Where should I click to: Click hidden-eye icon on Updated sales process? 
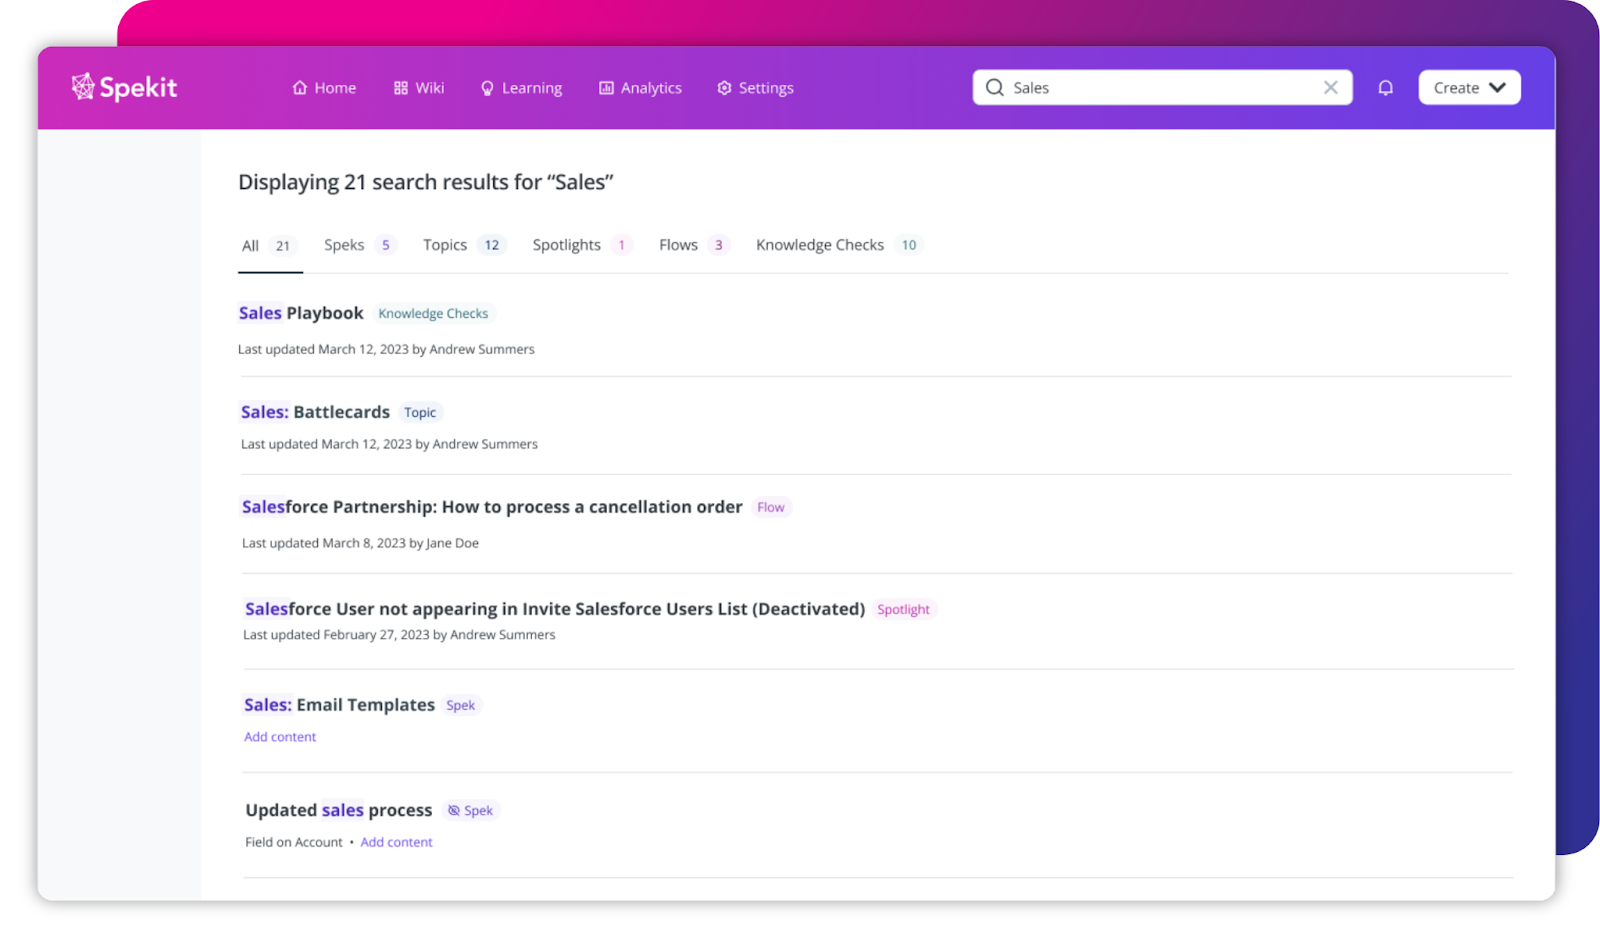(x=454, y=810)
